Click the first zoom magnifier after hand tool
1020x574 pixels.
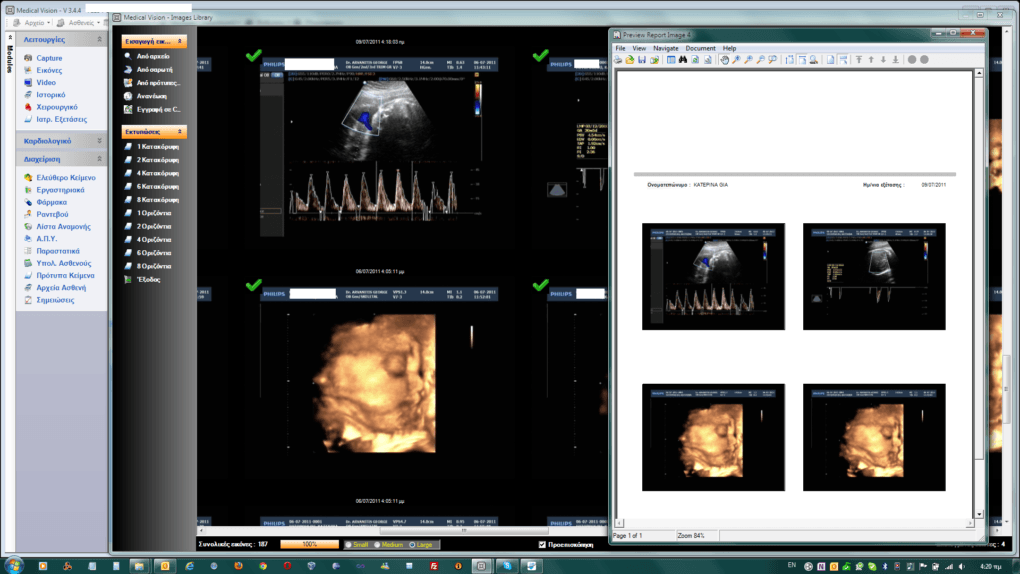pyautogui.click(x=736, y=60)
